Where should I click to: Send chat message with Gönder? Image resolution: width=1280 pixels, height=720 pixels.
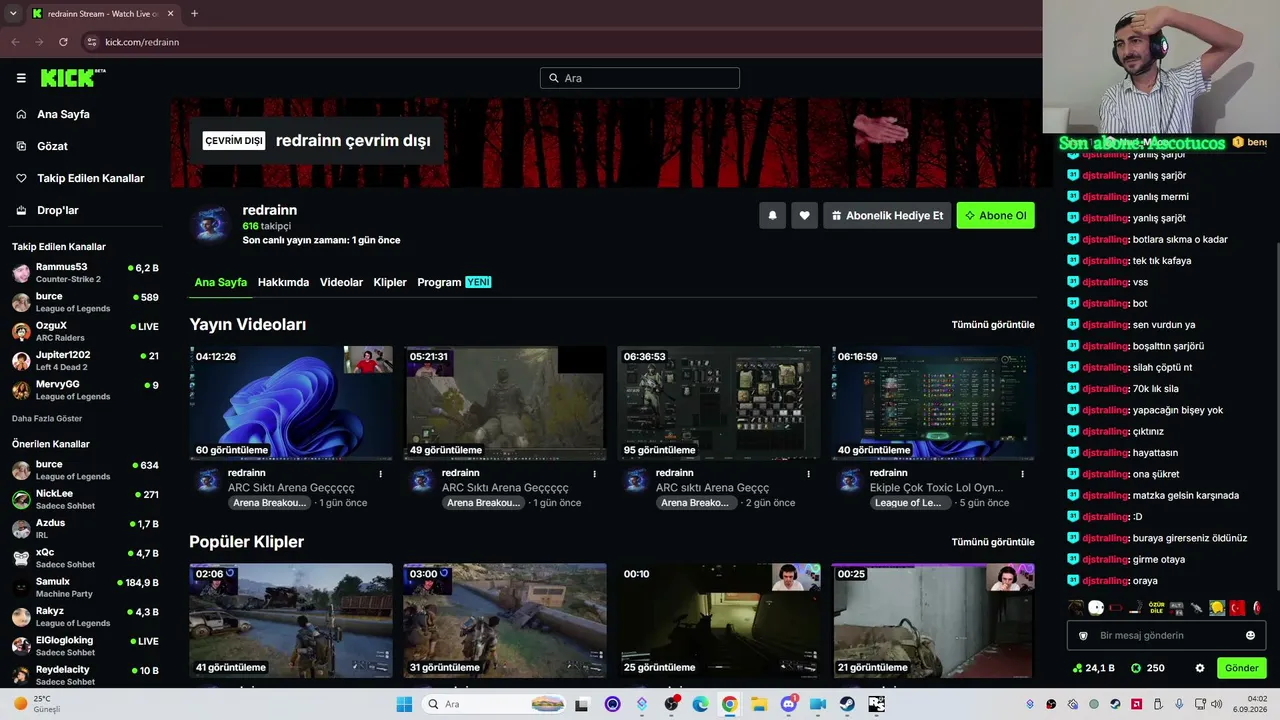coord(1241,668)
